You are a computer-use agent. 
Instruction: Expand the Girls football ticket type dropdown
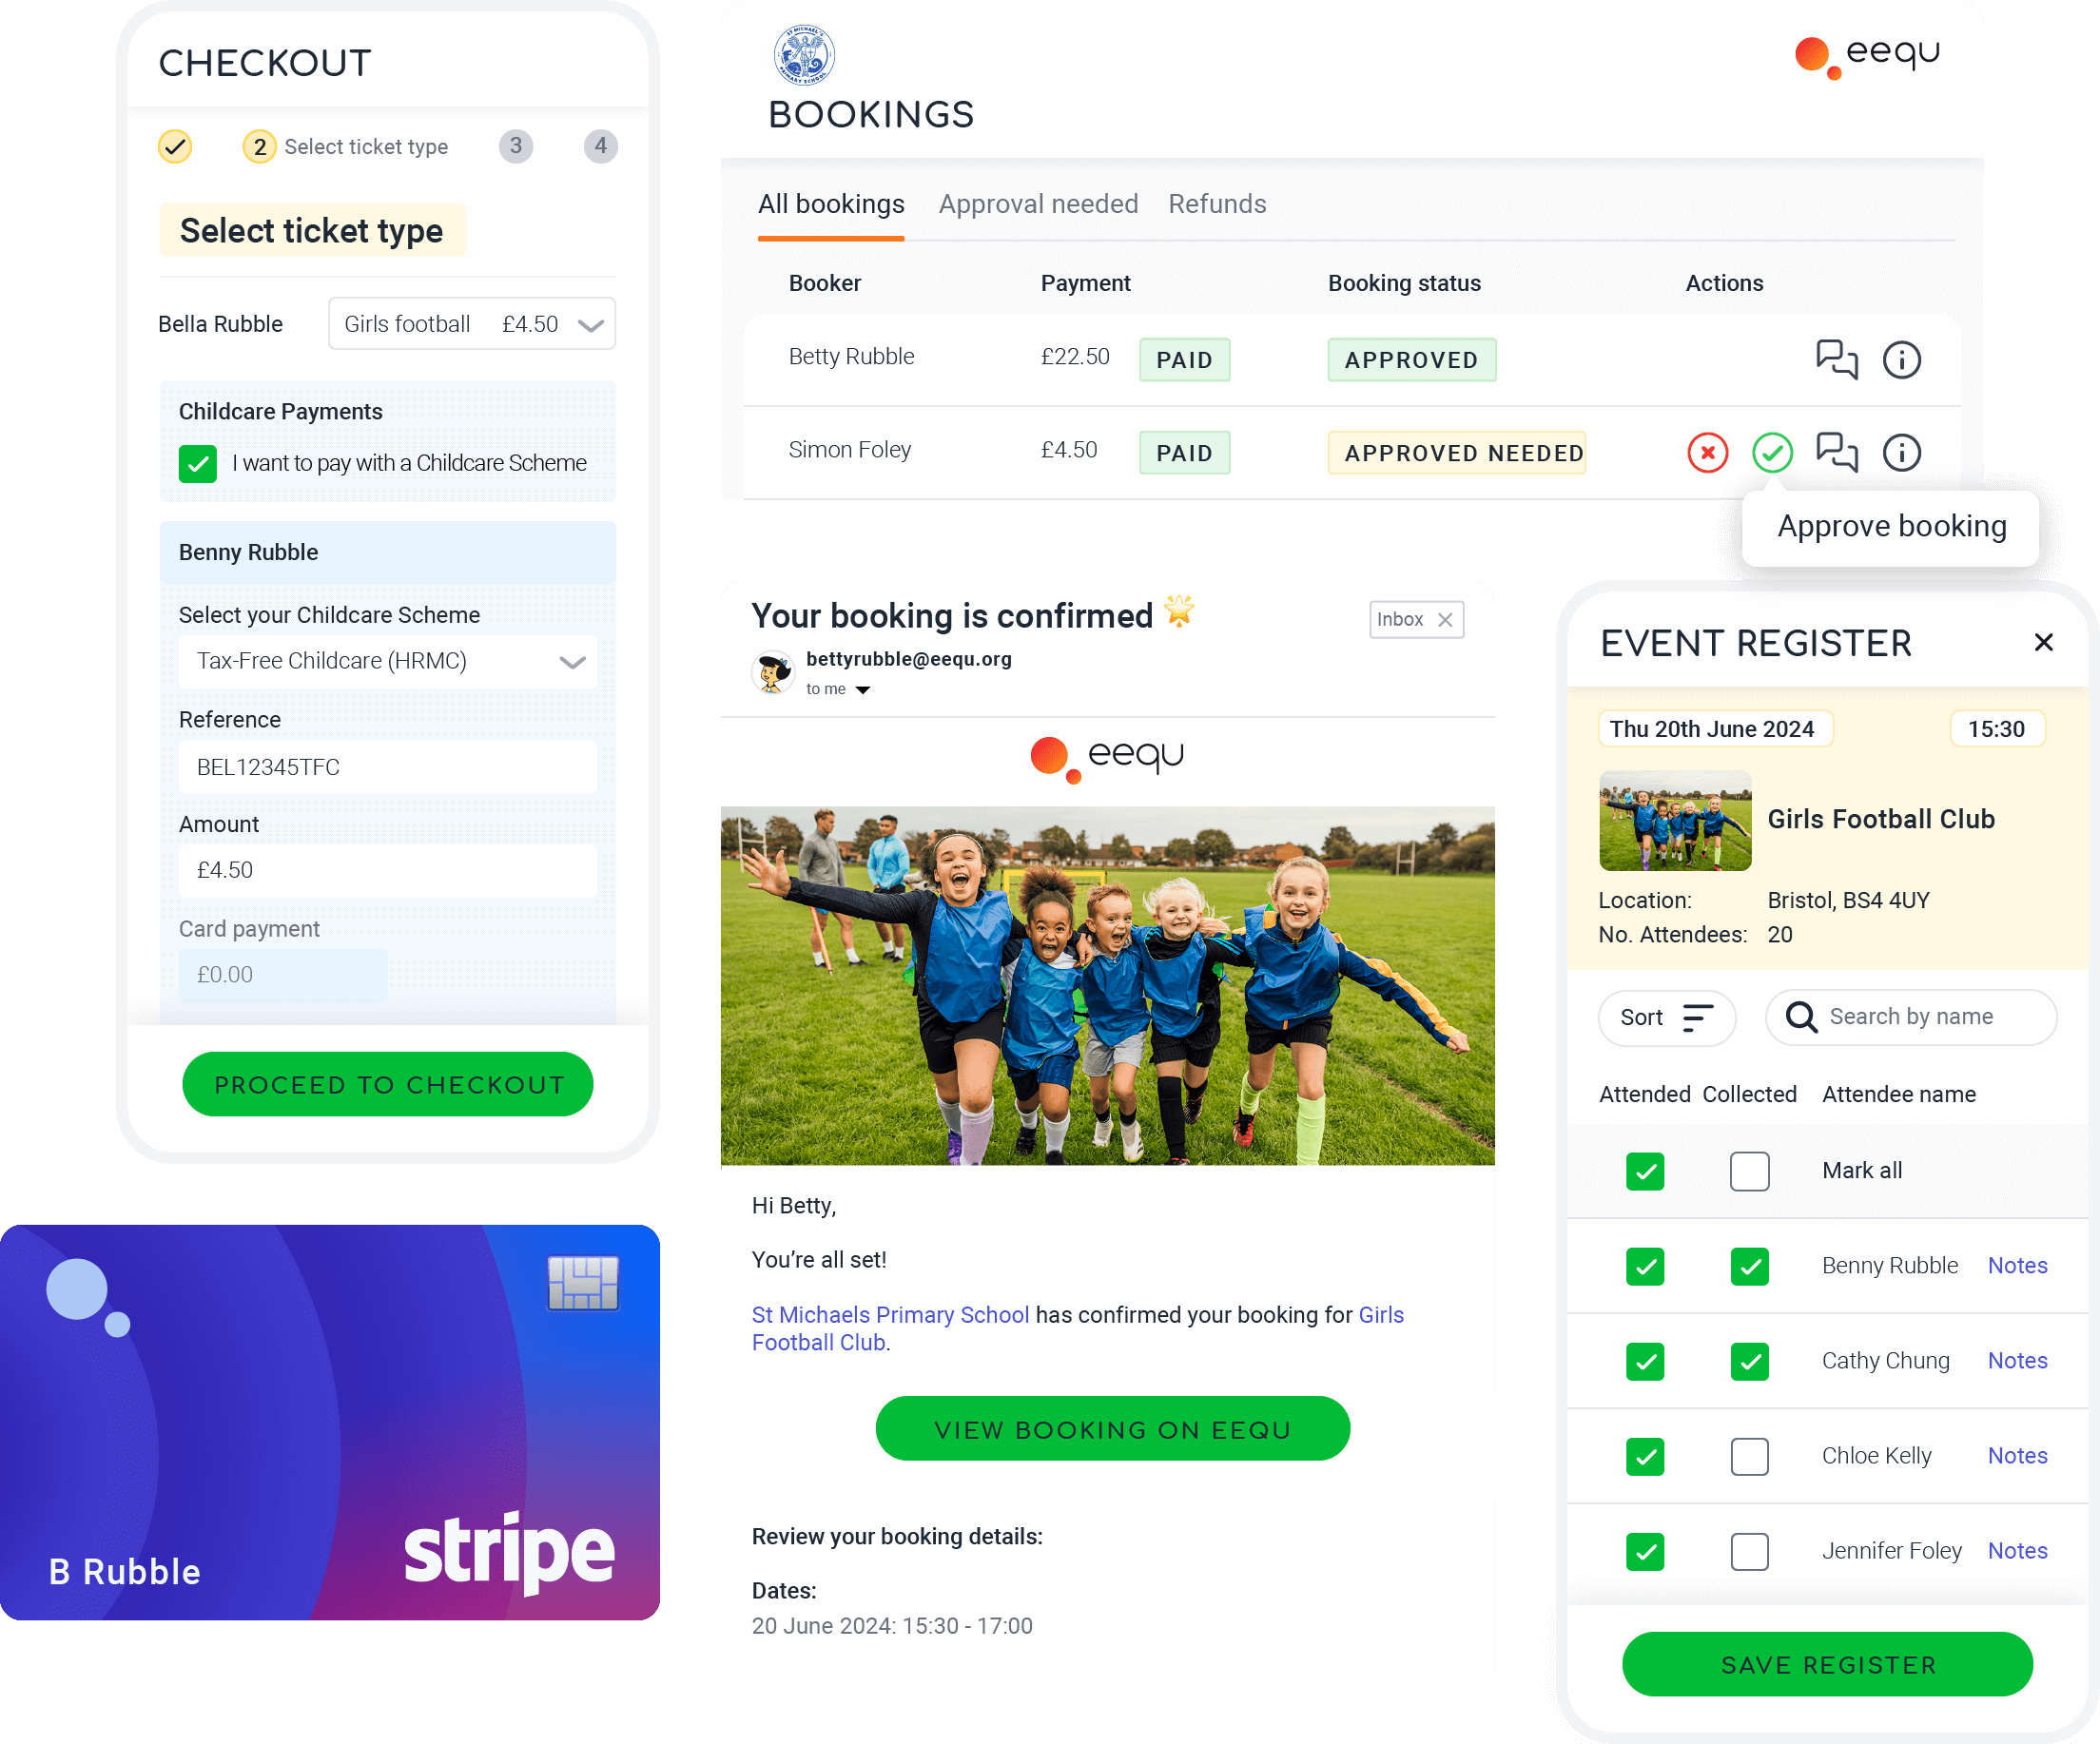[x=593, y=324]
